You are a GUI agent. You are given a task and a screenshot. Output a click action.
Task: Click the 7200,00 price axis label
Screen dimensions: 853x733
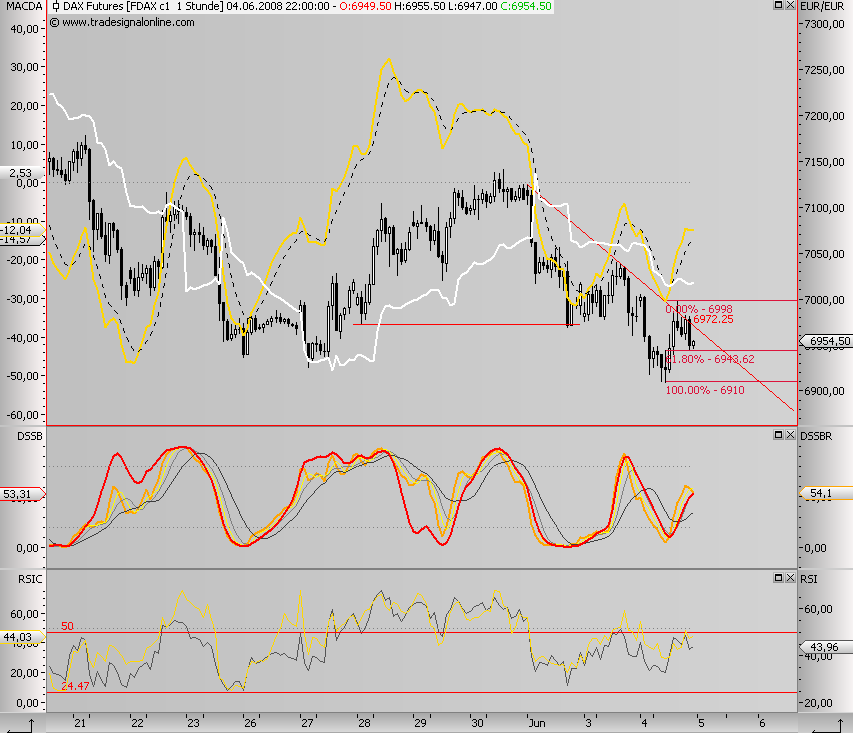tap(825, 116)
